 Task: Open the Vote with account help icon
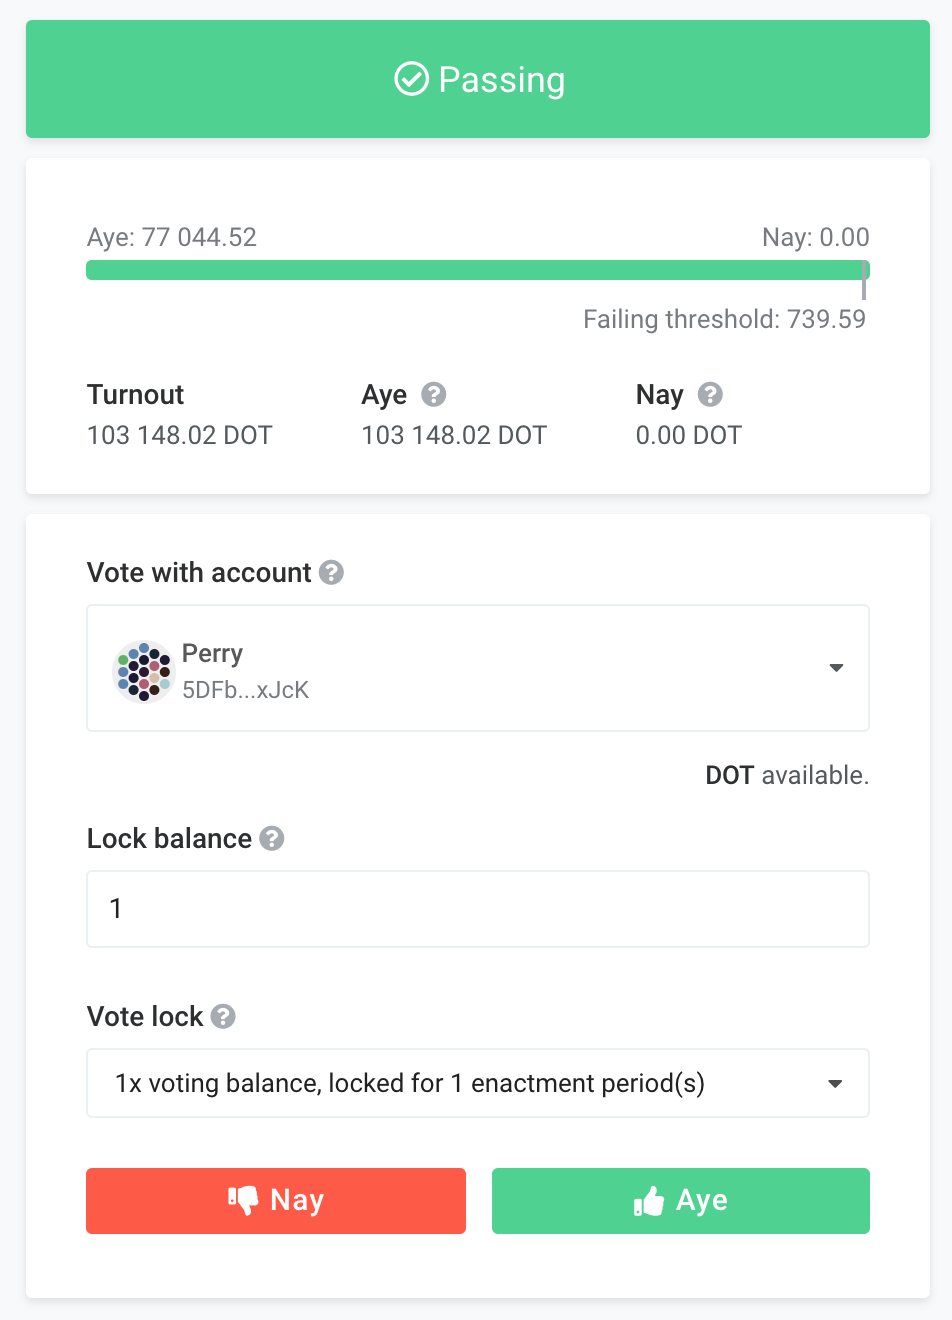click(x=331, y=572)
